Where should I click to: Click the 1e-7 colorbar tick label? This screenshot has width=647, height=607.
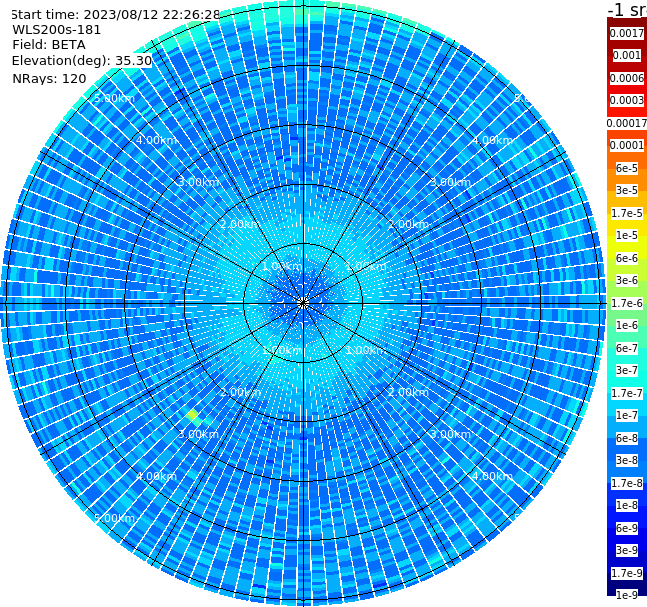(627, 415)
